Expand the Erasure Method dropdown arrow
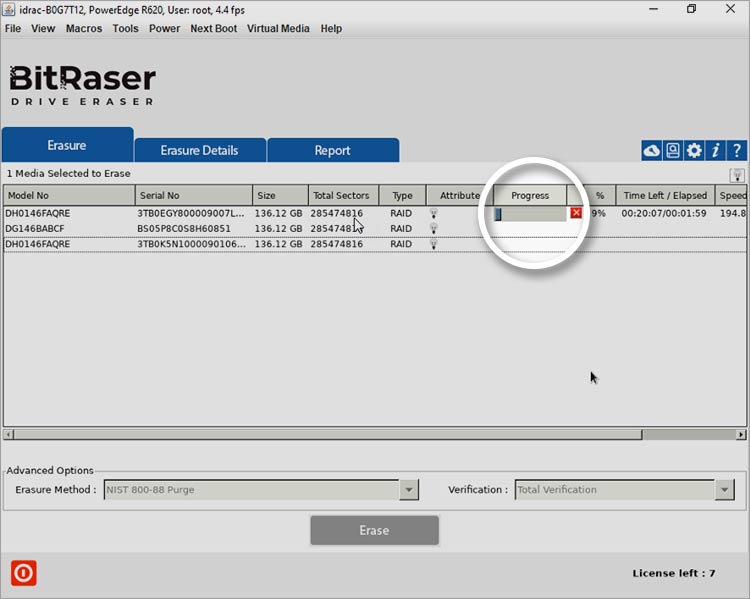The width and height of the screenshot is (750, 599). coord(409,489)
